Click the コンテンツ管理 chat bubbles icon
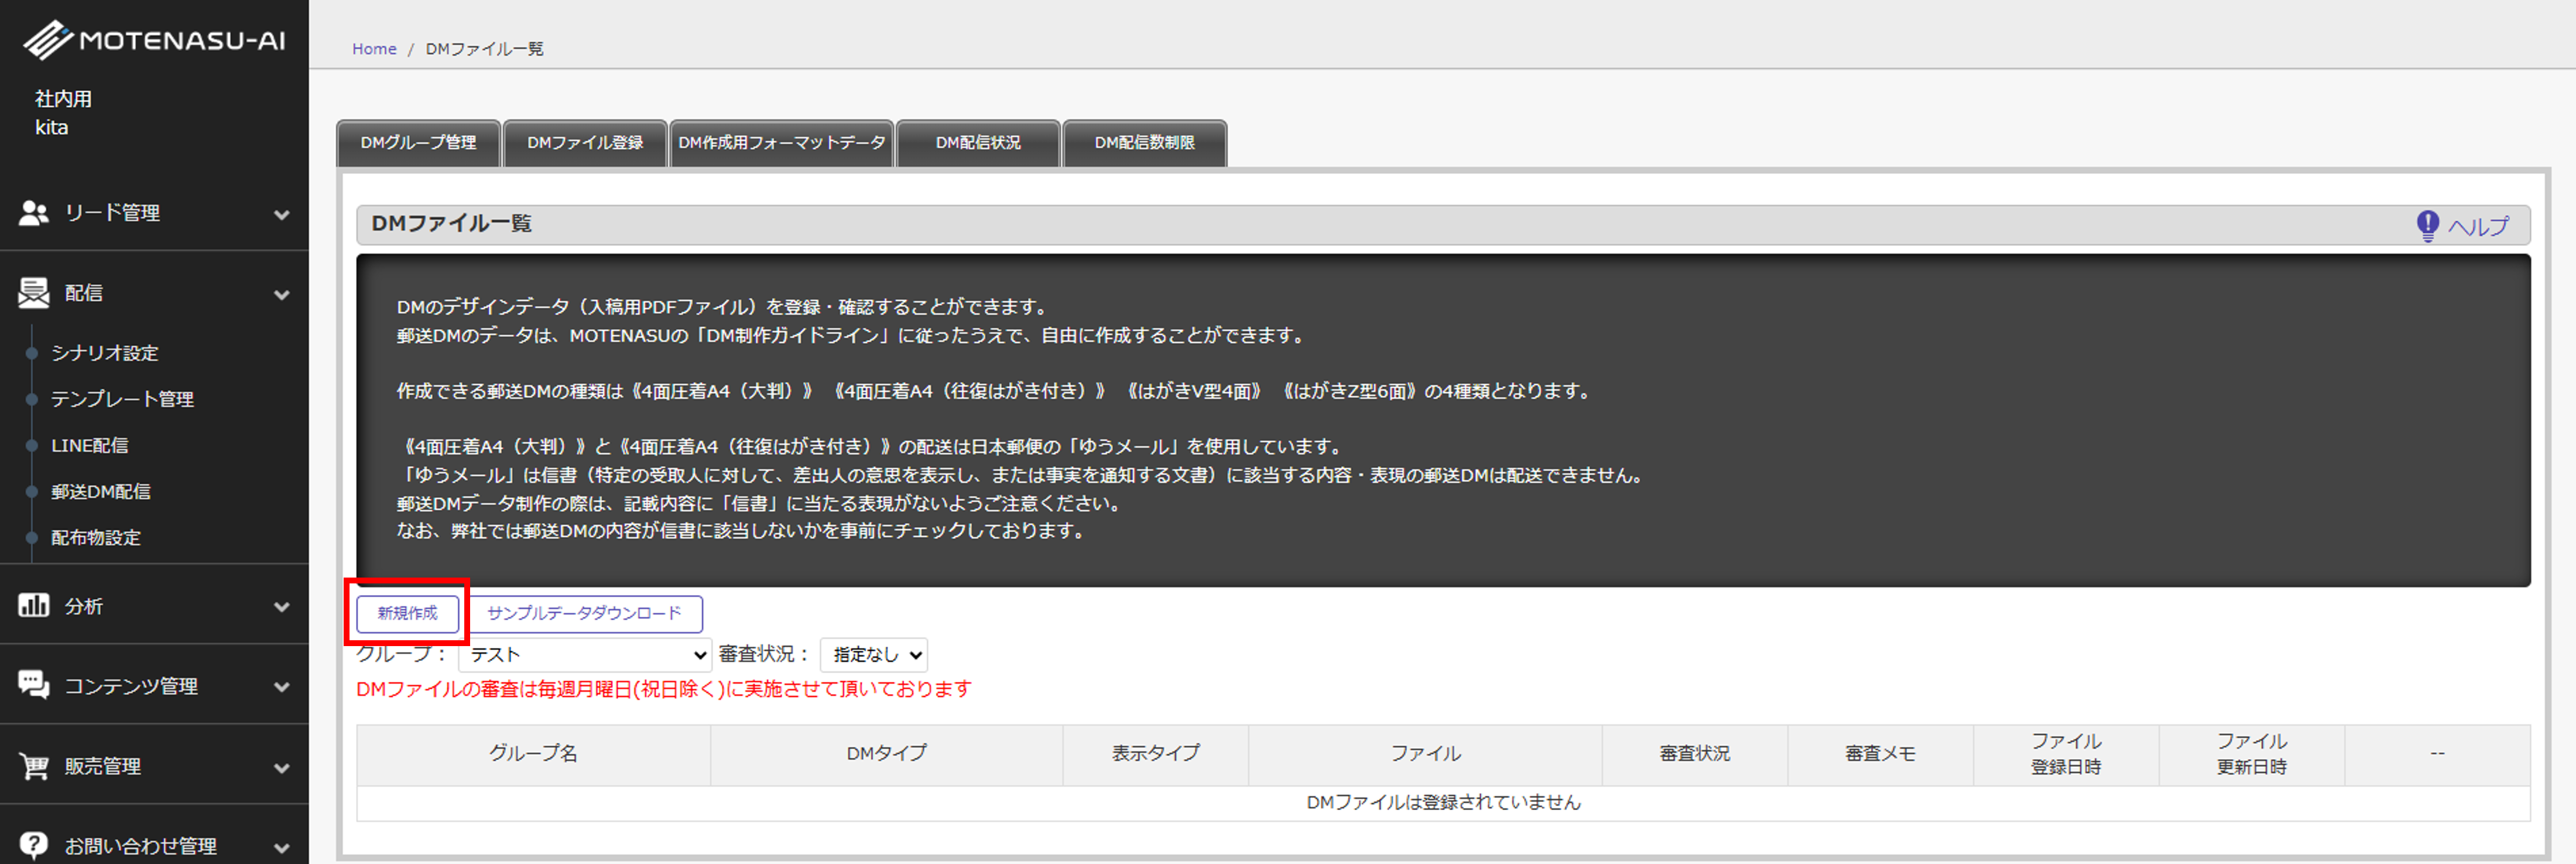Screen dimensions: 2576x864 pos(34,685)
